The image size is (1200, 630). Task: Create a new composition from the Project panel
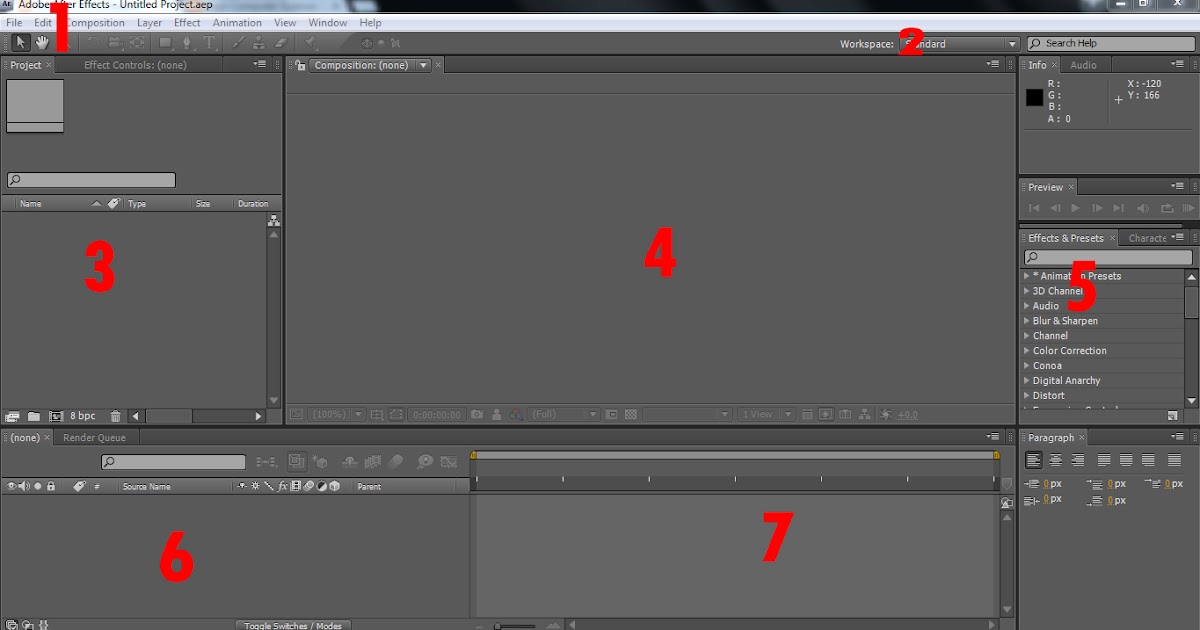coord(55,415)
